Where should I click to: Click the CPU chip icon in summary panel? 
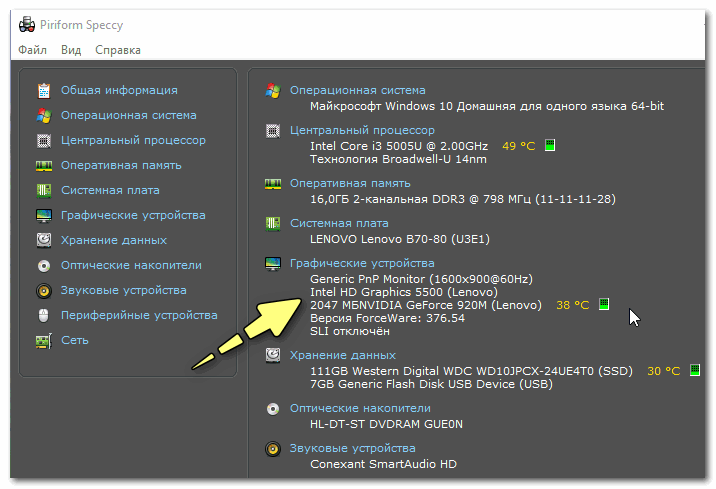point(273,131)
